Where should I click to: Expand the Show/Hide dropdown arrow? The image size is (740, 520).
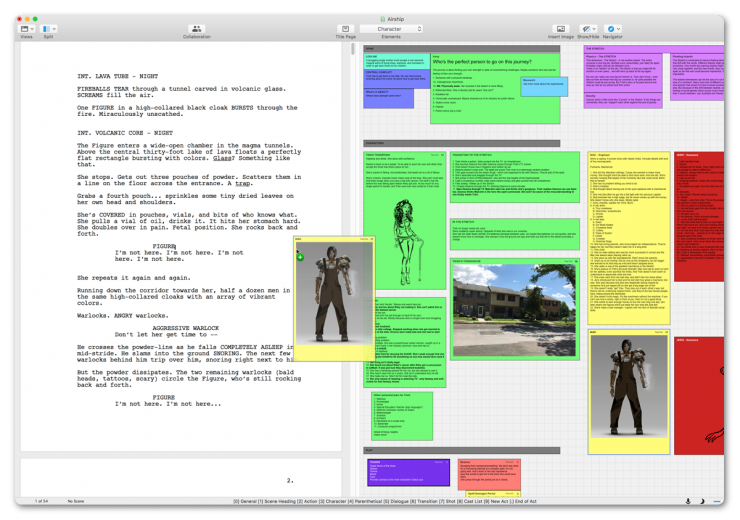(594, 29)
